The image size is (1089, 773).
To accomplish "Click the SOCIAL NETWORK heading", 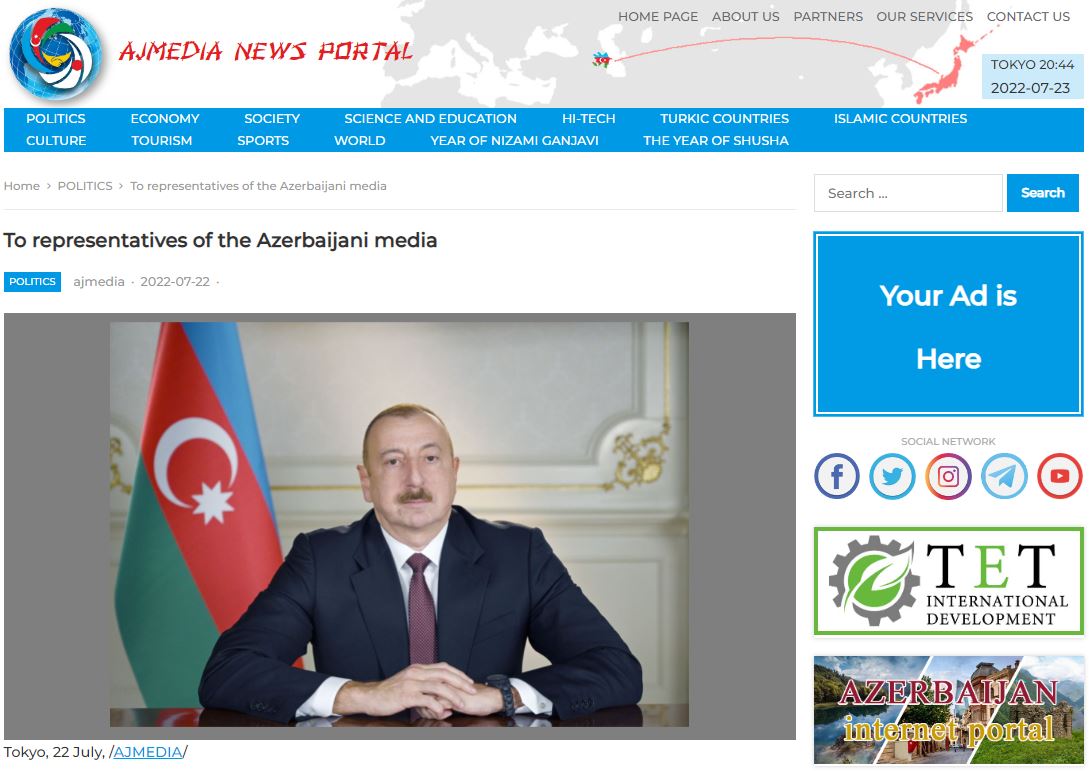I will (x=948, y=441).
